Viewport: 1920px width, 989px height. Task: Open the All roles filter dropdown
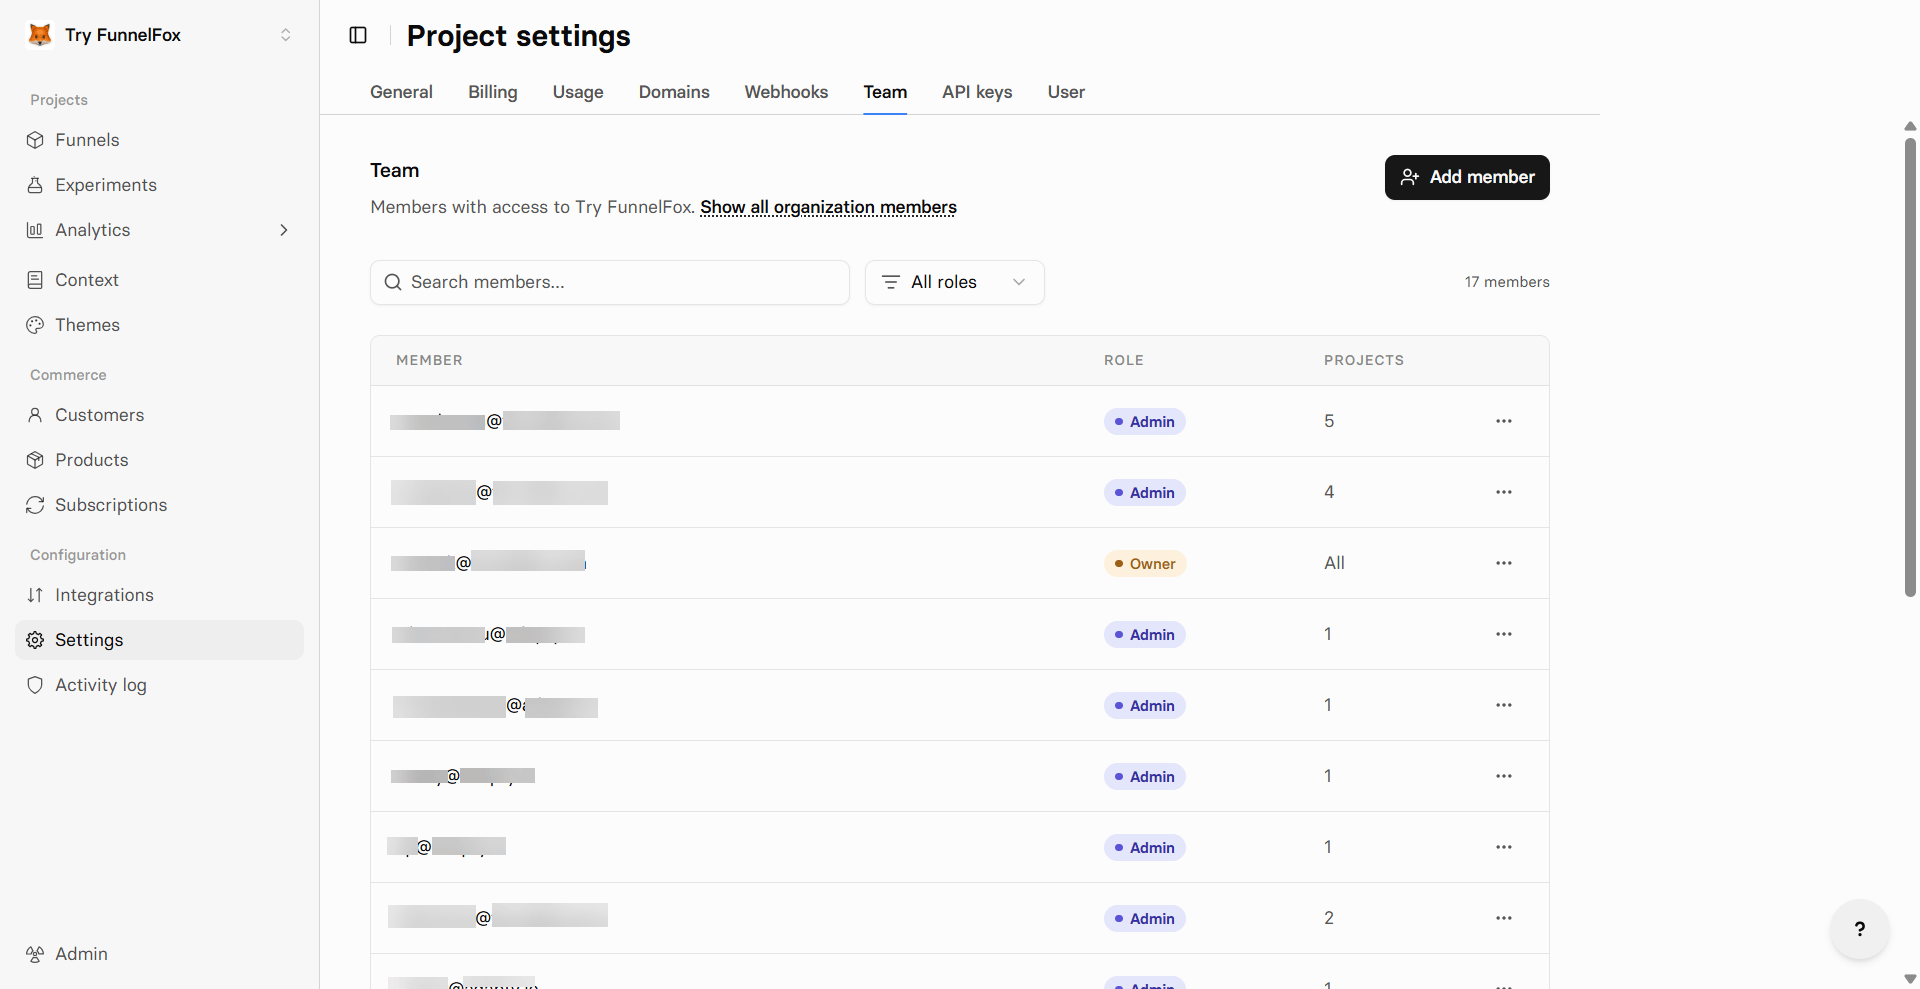click(955, 282)
